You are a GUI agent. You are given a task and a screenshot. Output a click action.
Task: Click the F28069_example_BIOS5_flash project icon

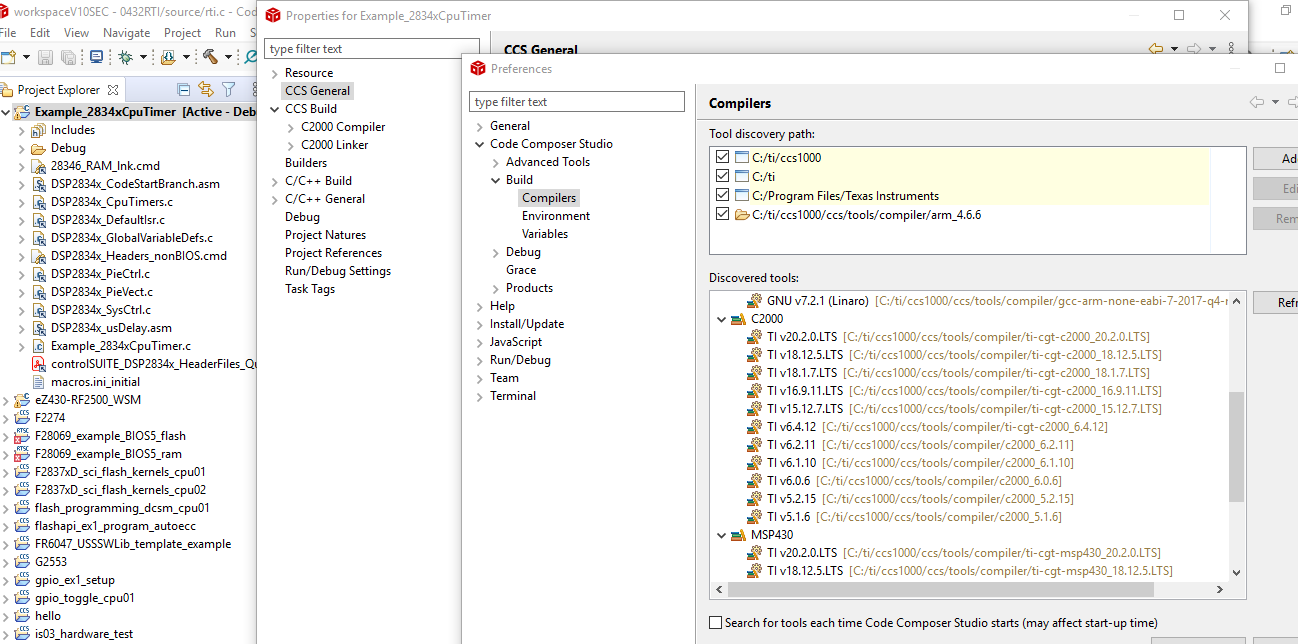pyautogui.click(x=22, y=436)
